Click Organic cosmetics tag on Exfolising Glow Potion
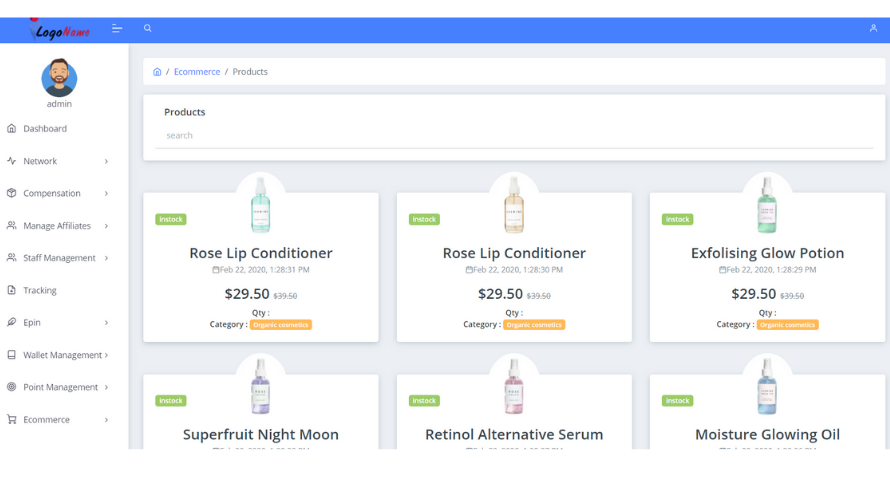The height and width of the screenshot is (500, 890). (787, 325)
